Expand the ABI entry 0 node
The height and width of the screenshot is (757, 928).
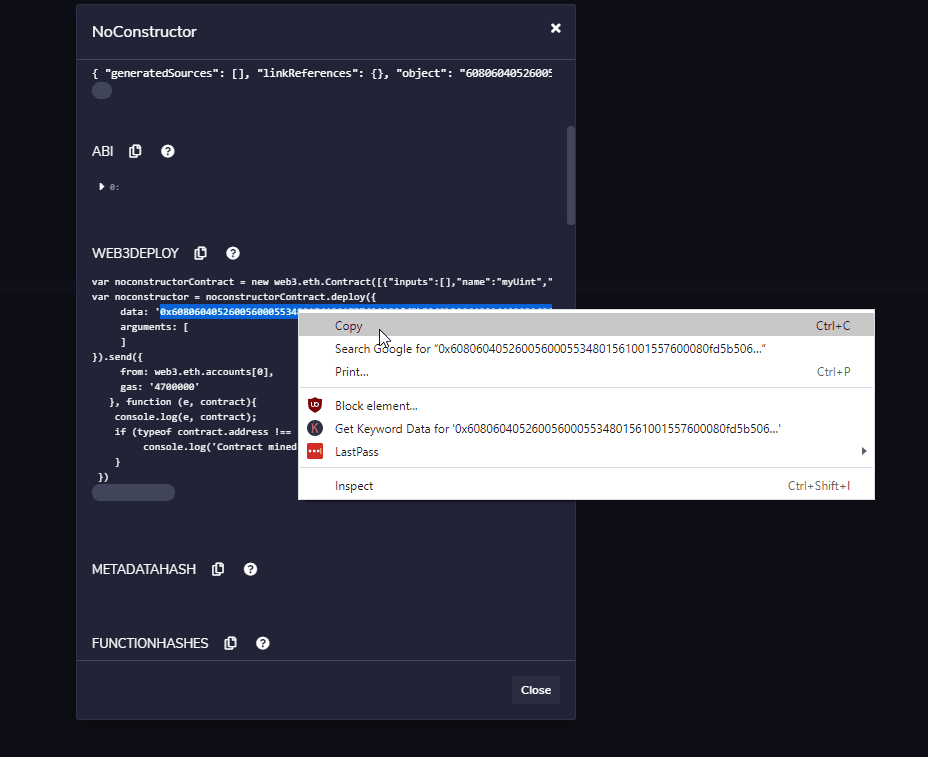tap(101, 186)
